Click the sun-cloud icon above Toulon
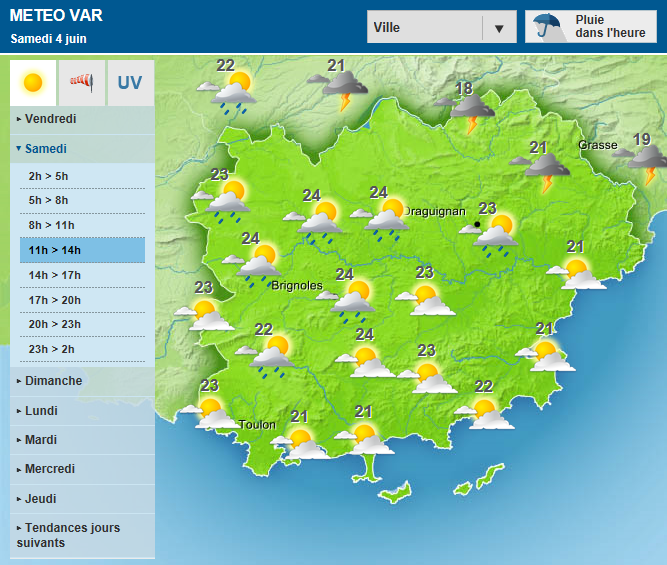The image size is (667, 565). [211, 412]
